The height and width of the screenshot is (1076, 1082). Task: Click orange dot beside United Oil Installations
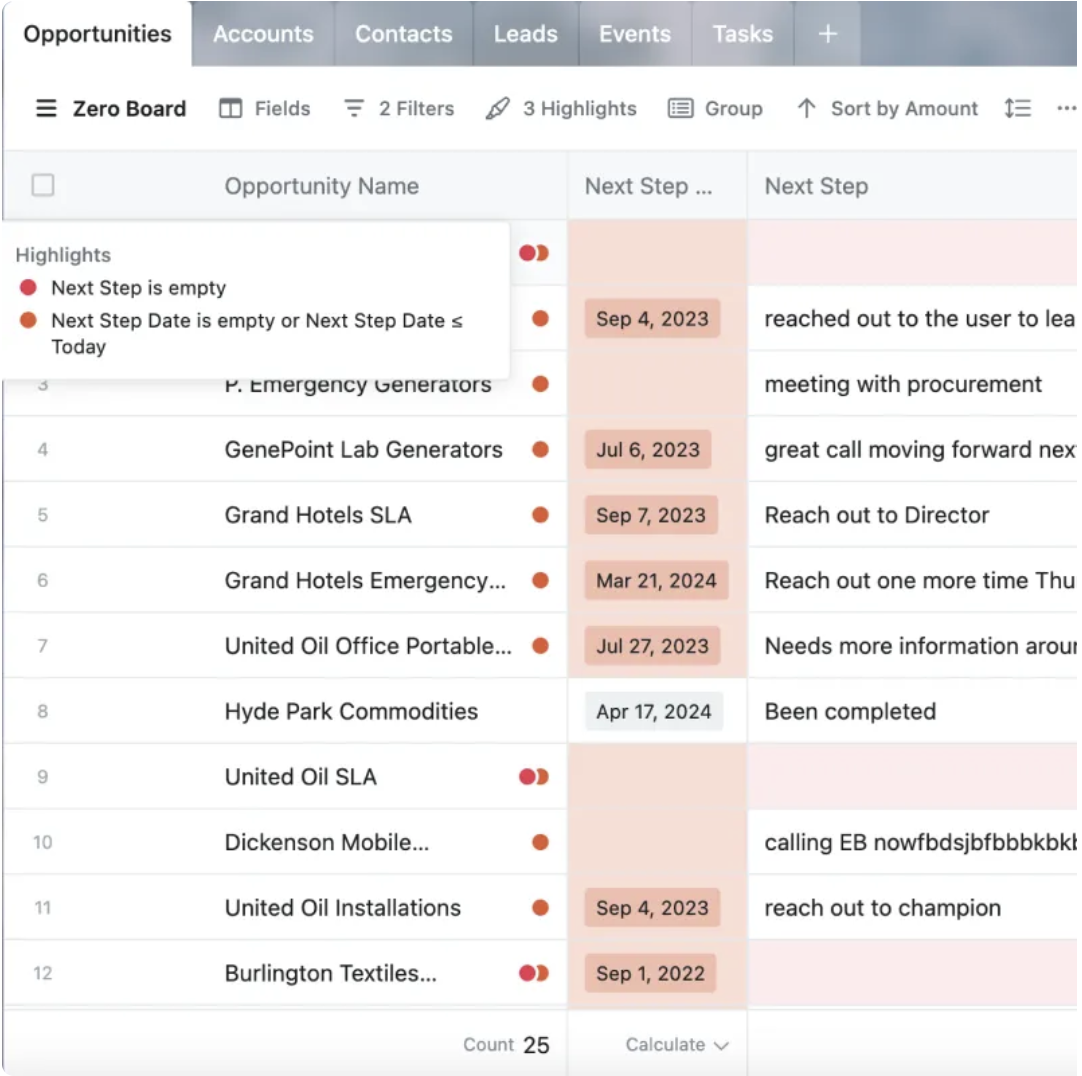pyautogui.click(x=540, y=908)
